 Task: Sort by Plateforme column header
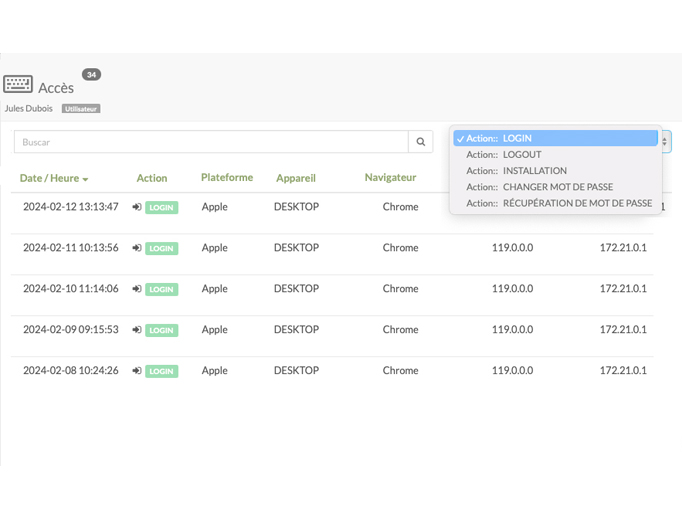227,177
